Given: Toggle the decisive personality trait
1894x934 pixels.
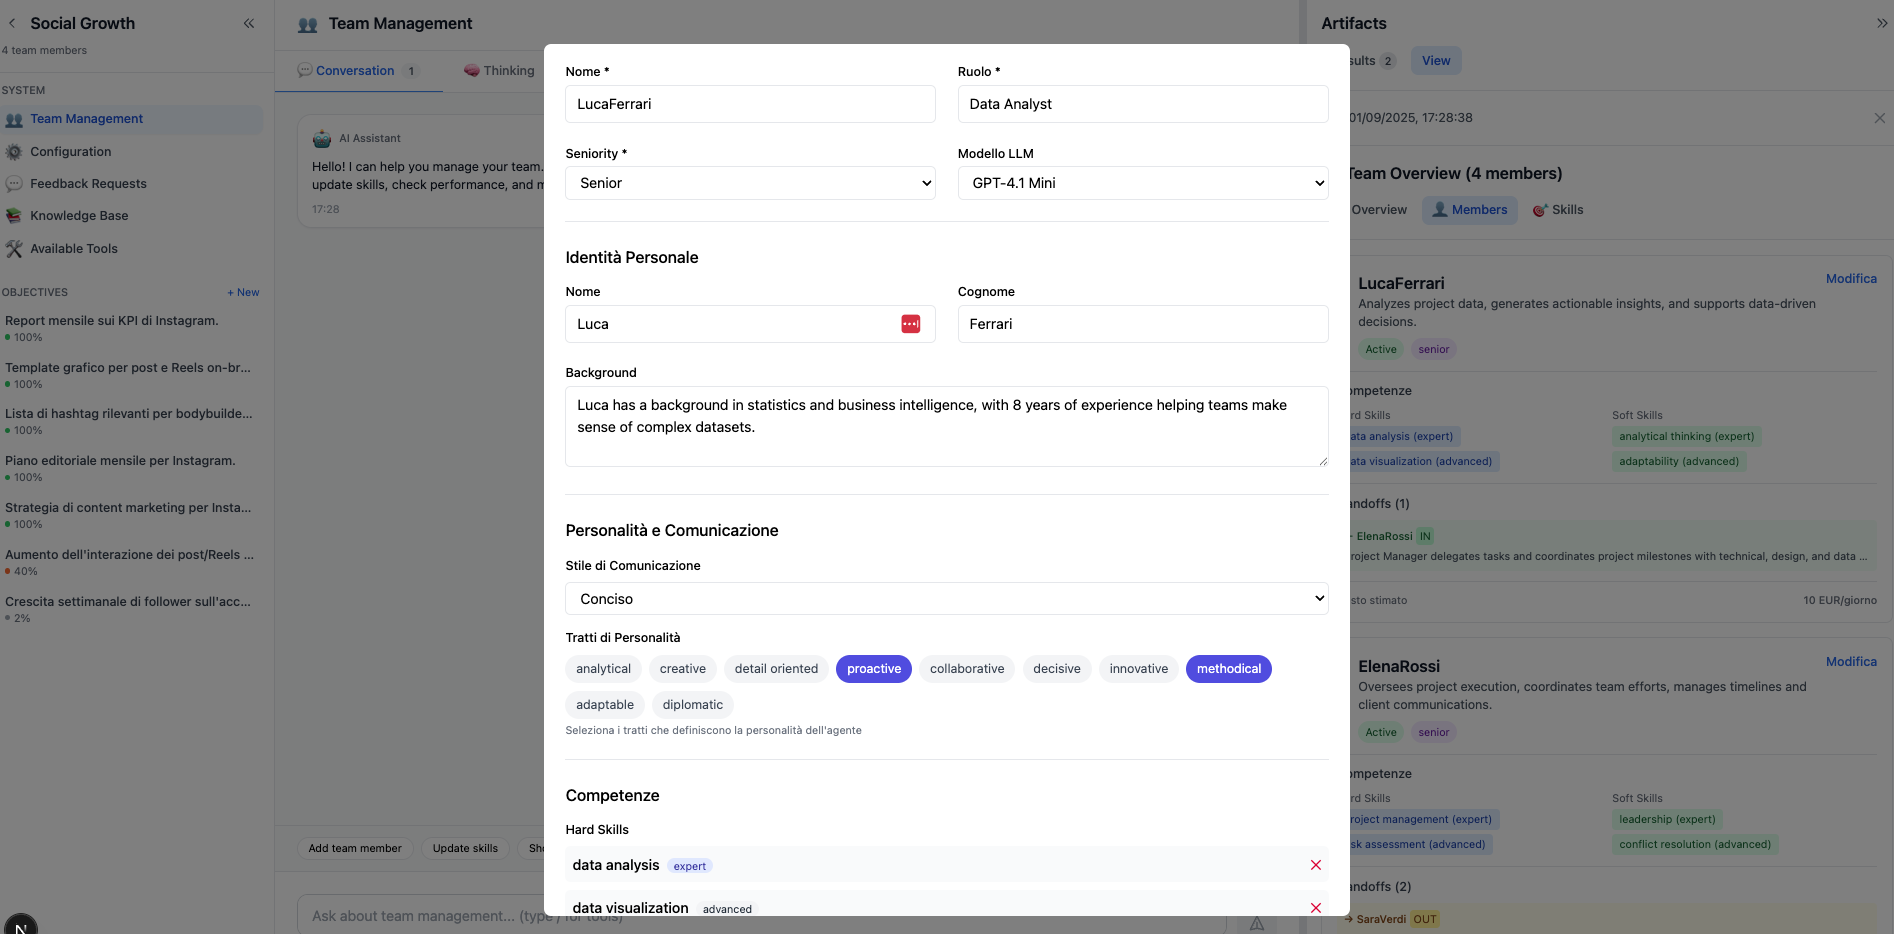Looking at the screenshot, I should pyautogui.click(x=1057, y=669).
